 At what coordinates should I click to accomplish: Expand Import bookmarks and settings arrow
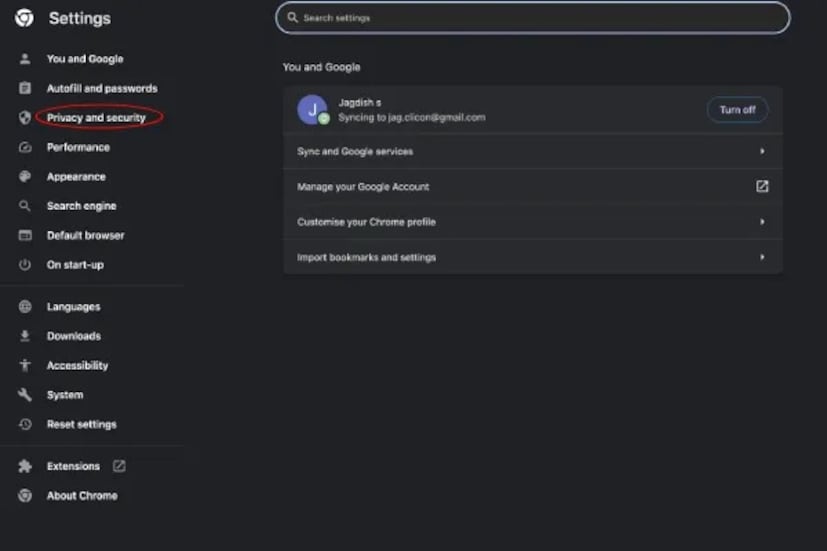tap(762, 257)
